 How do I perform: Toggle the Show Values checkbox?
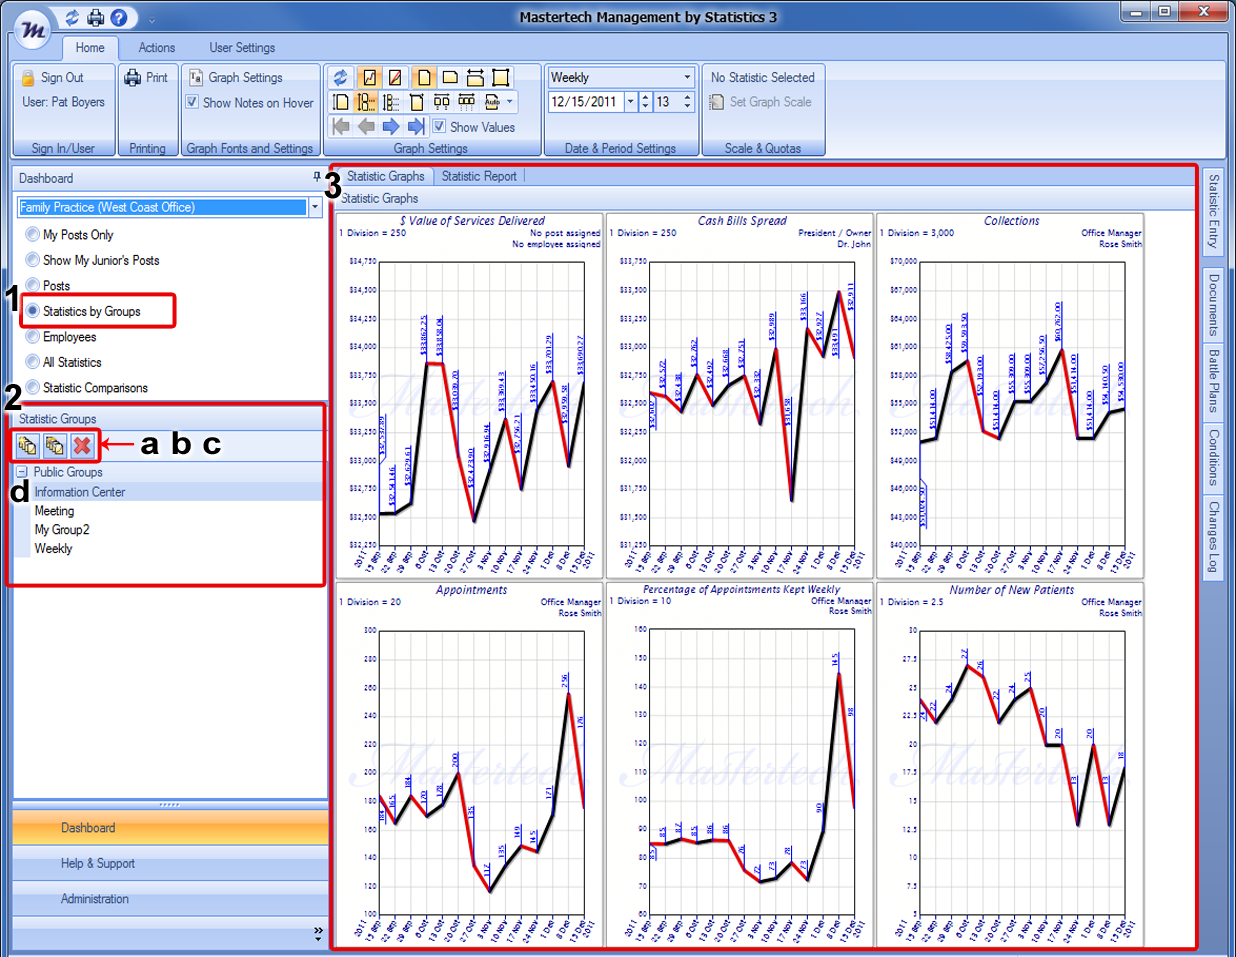coord(439,126)
